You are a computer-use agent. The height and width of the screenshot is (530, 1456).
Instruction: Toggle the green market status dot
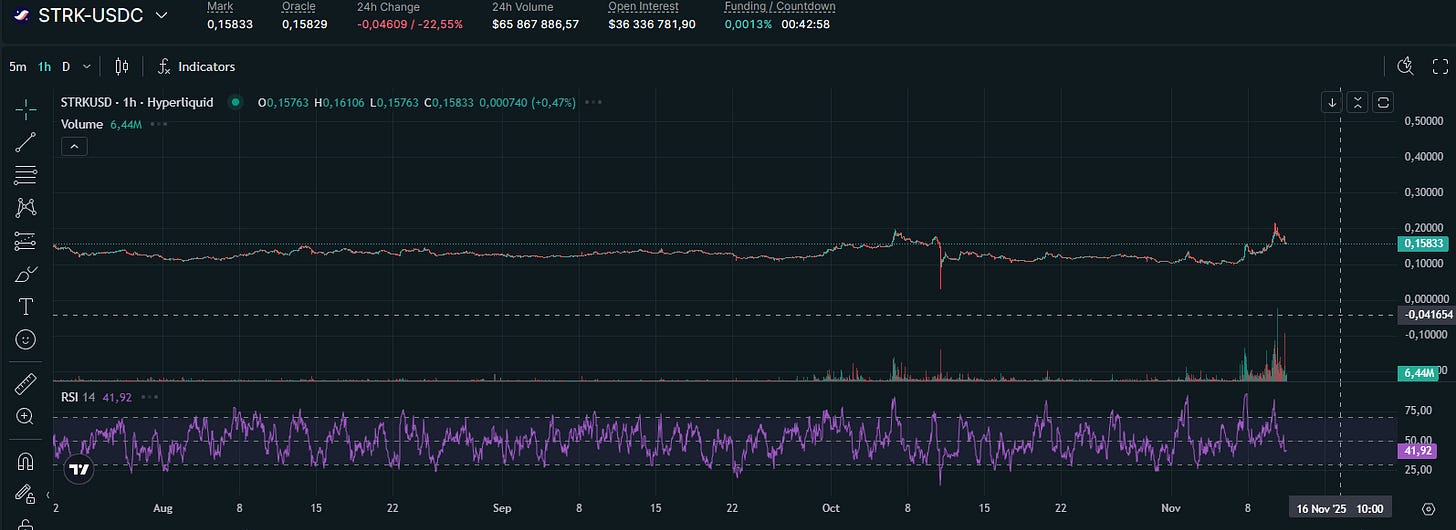tap(235, 102)
